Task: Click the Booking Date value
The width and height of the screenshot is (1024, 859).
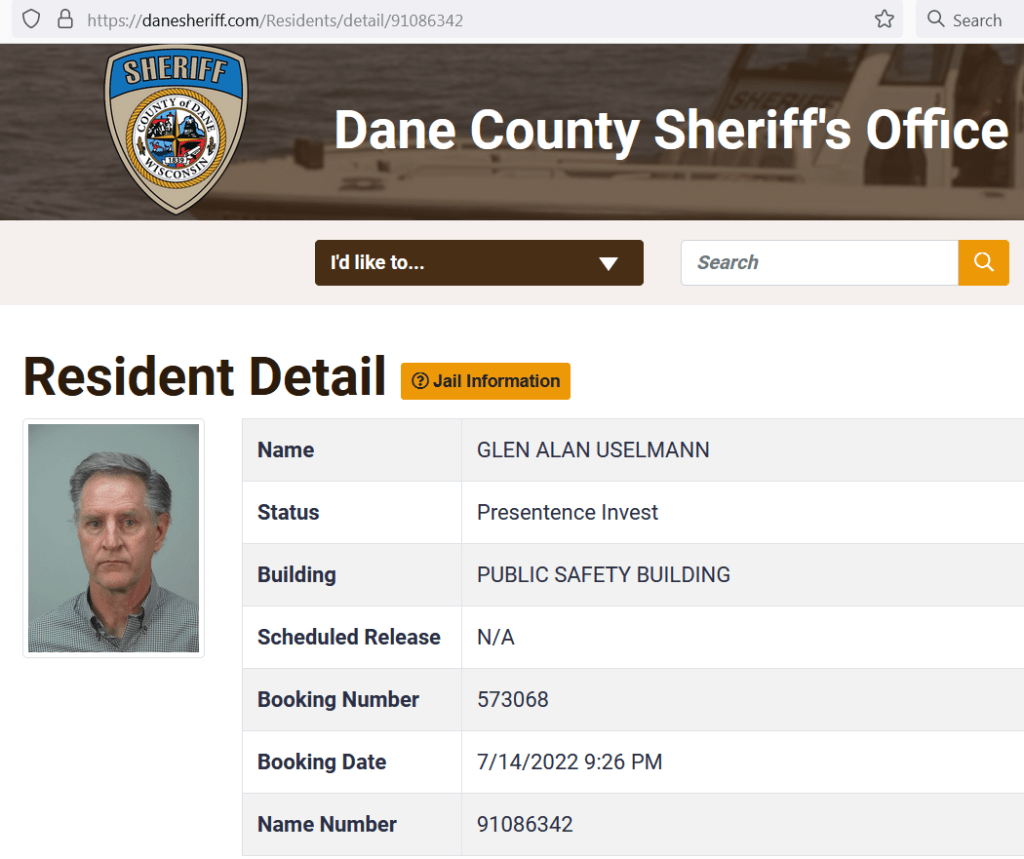Action: (569, 762)
